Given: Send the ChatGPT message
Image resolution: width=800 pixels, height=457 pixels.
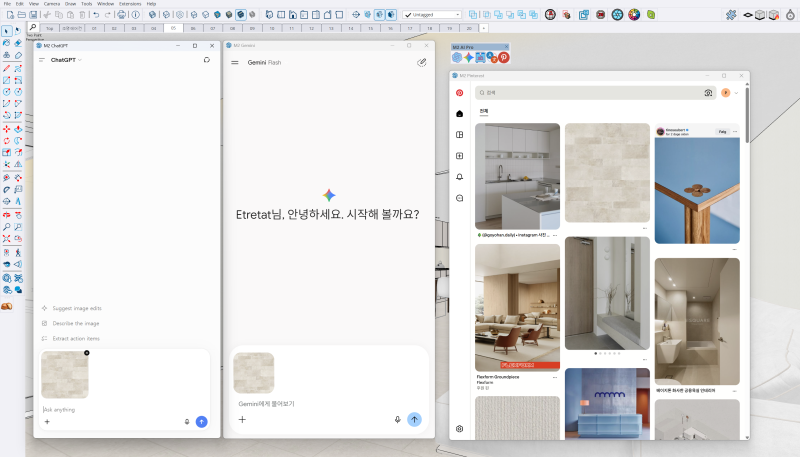Looking at the screenshot, I should (202, 422).
